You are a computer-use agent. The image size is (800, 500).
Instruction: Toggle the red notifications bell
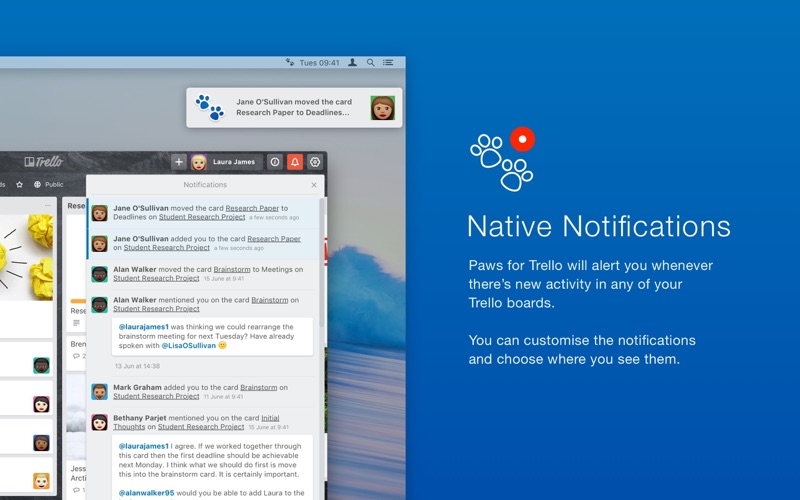coord(295,162)
